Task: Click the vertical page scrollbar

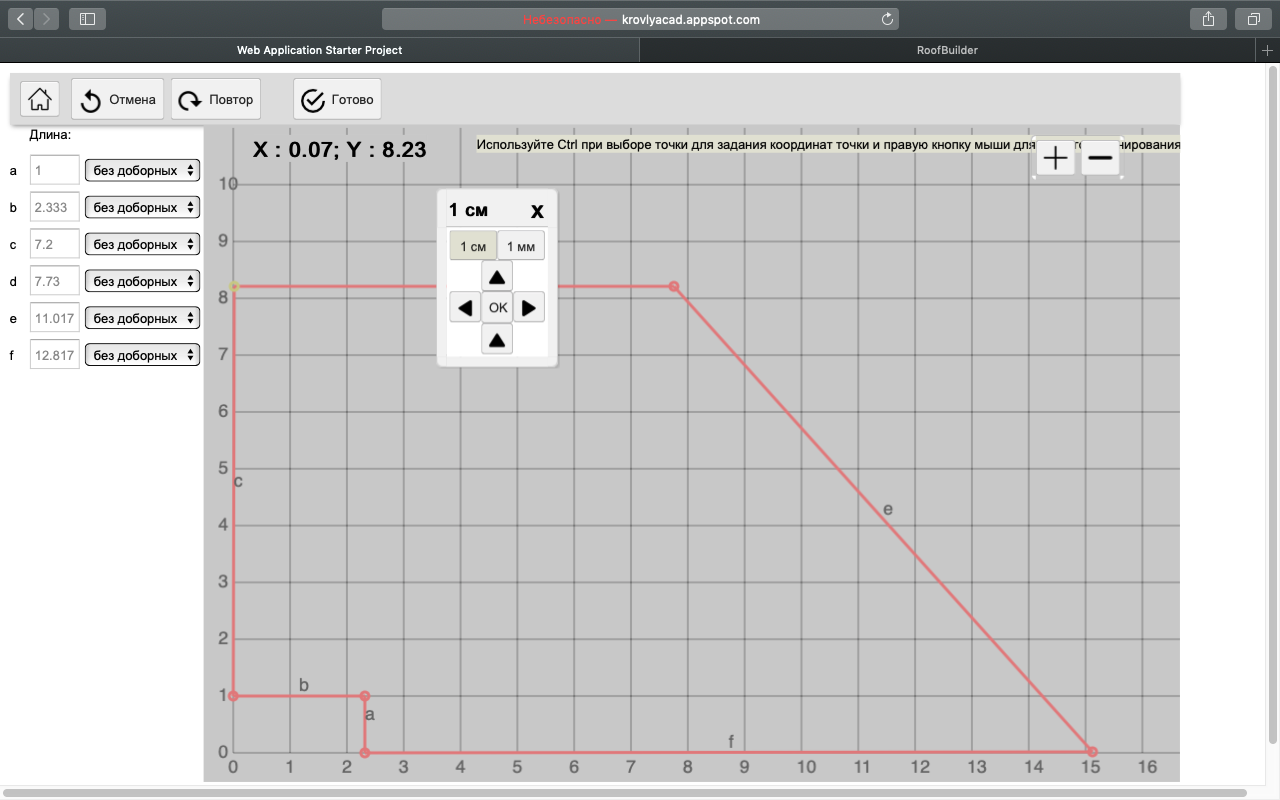Action: [1273, 405]
